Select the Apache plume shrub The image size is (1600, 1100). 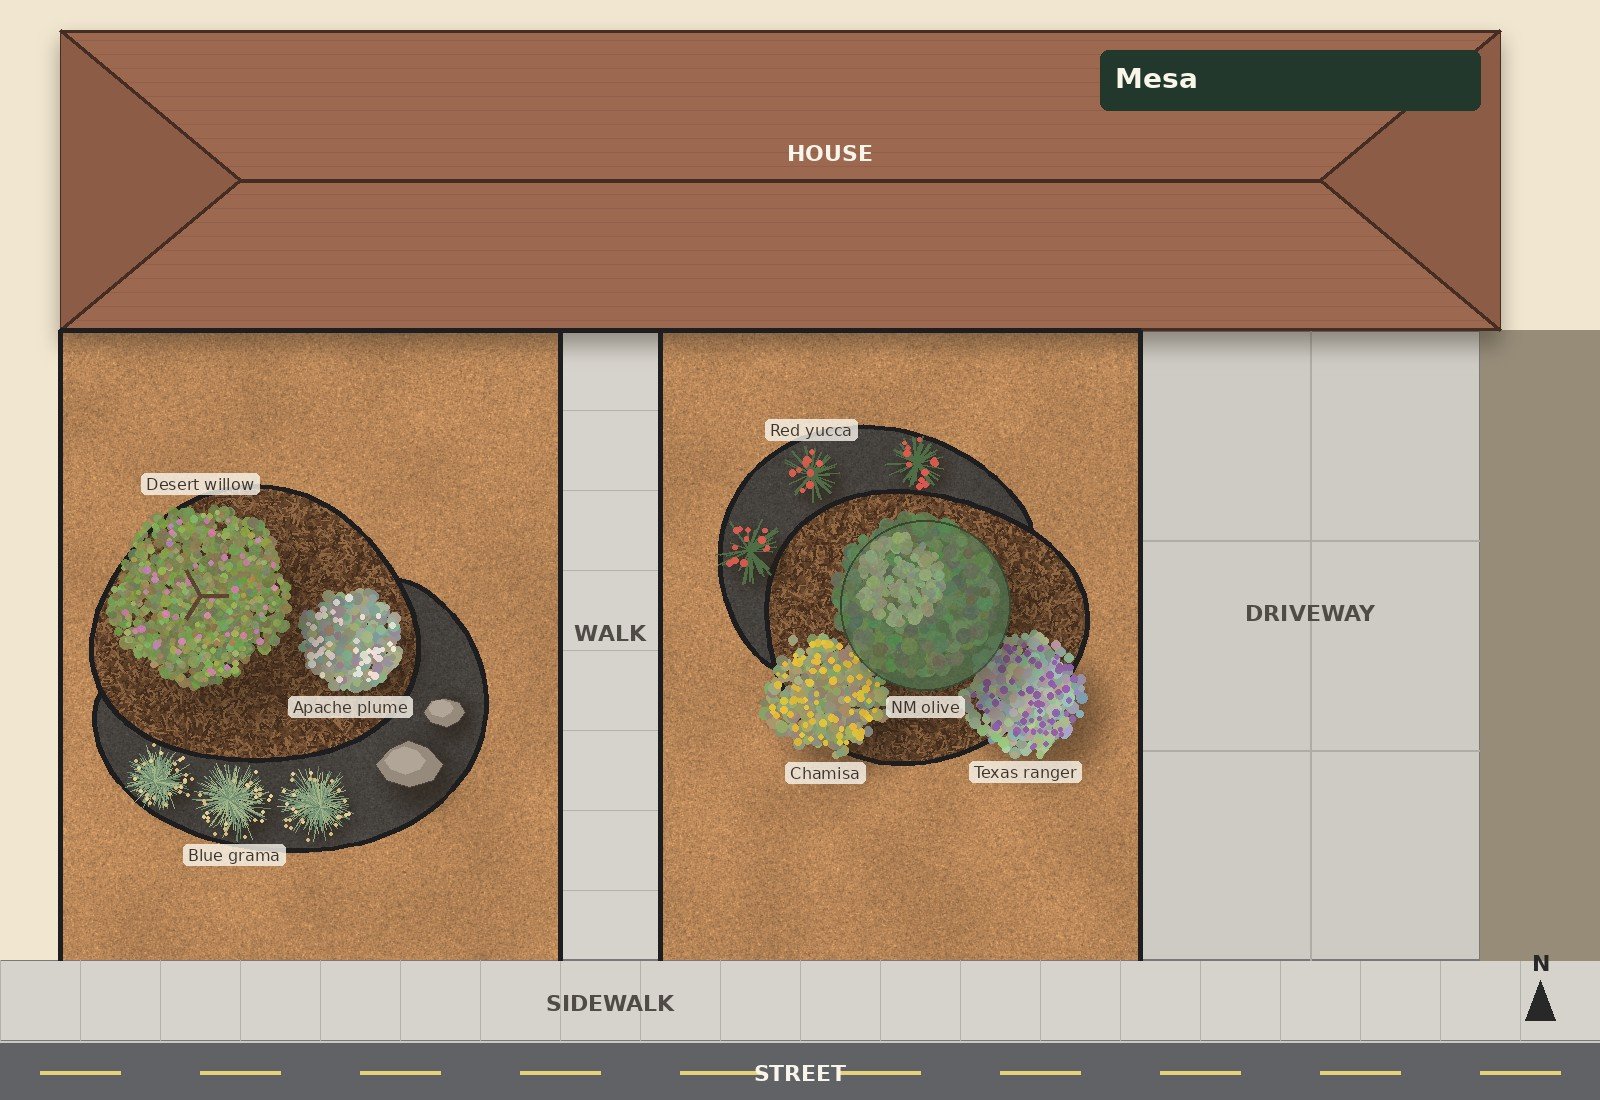pos(350,640)
